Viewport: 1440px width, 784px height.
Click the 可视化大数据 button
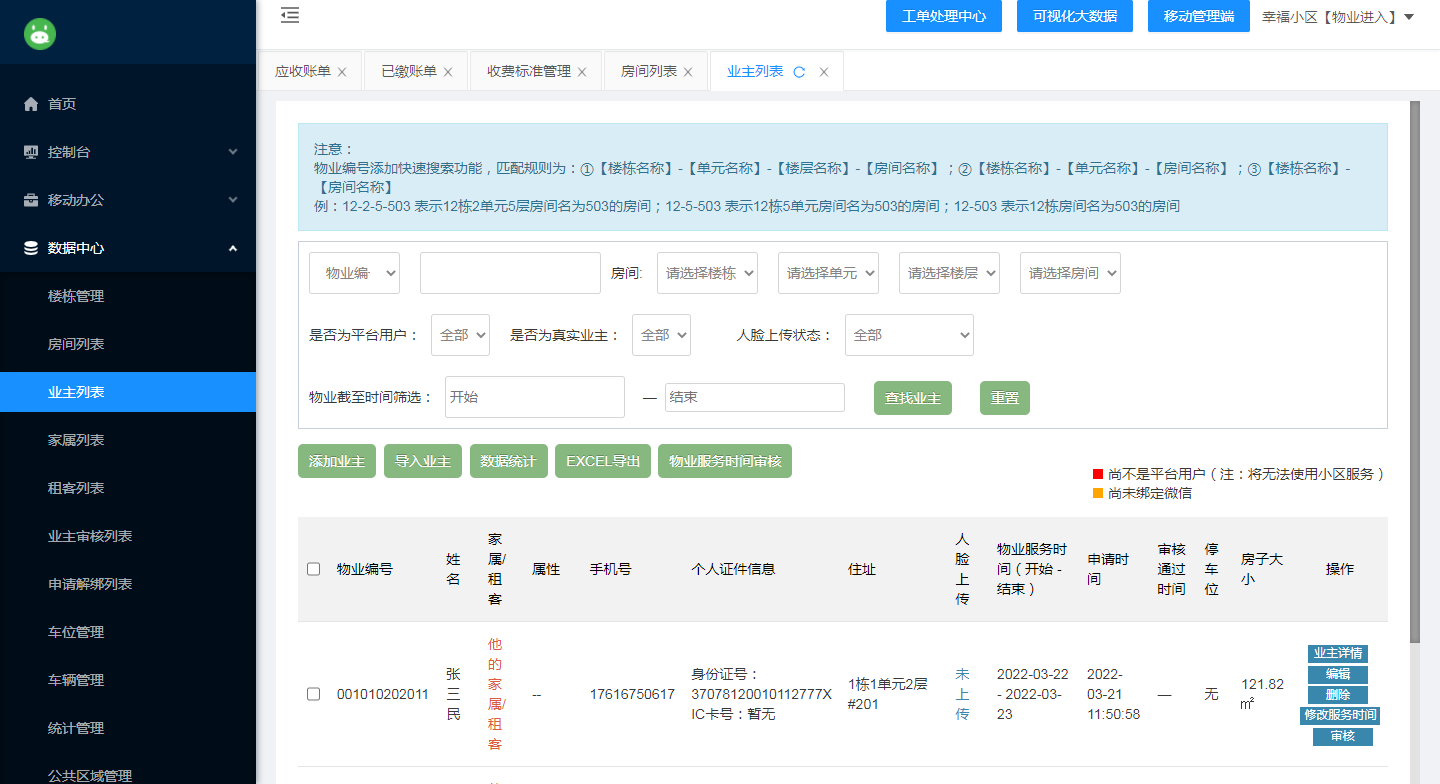tap(1075, 16)
